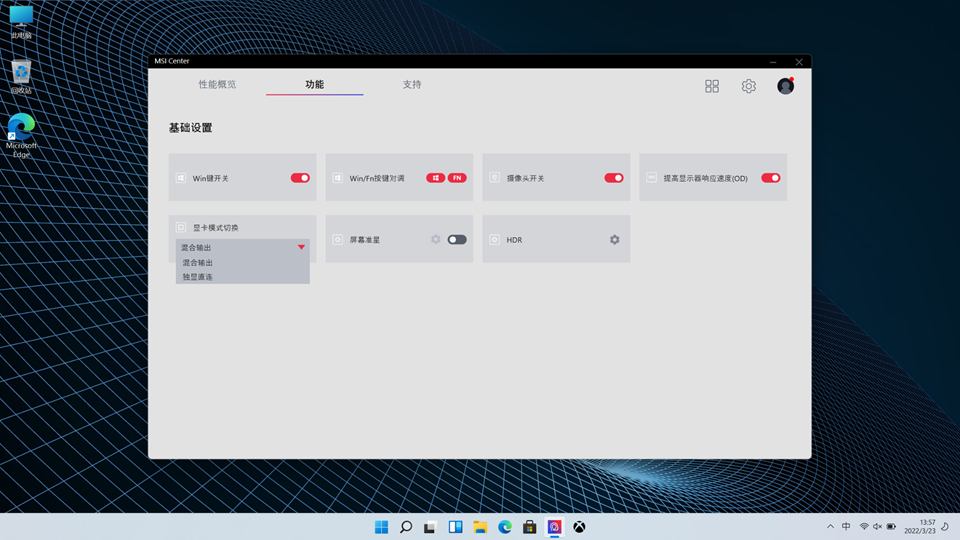The image size is (960, 540).
Task: Open Microsoft Store from the taskbar
Action: (x=530, y=527)
